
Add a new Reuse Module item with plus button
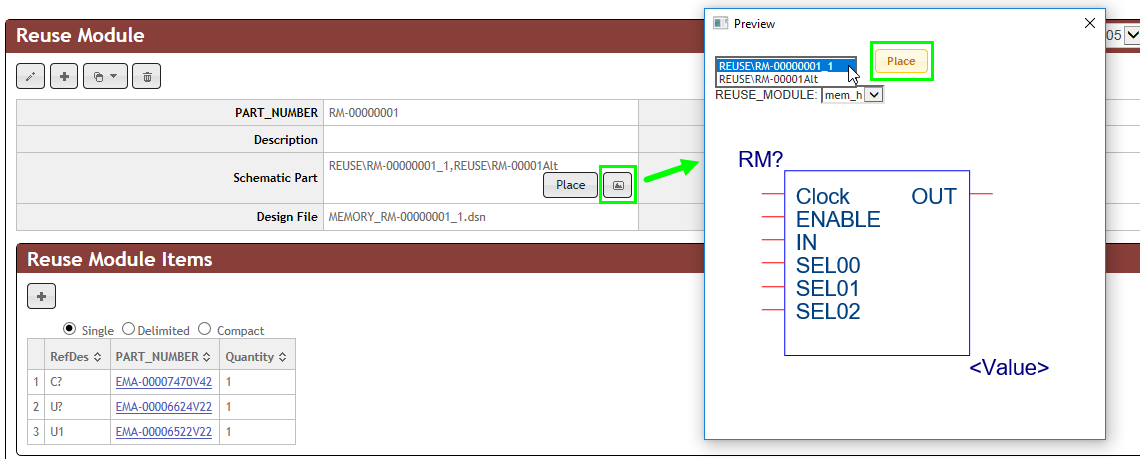coord(41,296)
